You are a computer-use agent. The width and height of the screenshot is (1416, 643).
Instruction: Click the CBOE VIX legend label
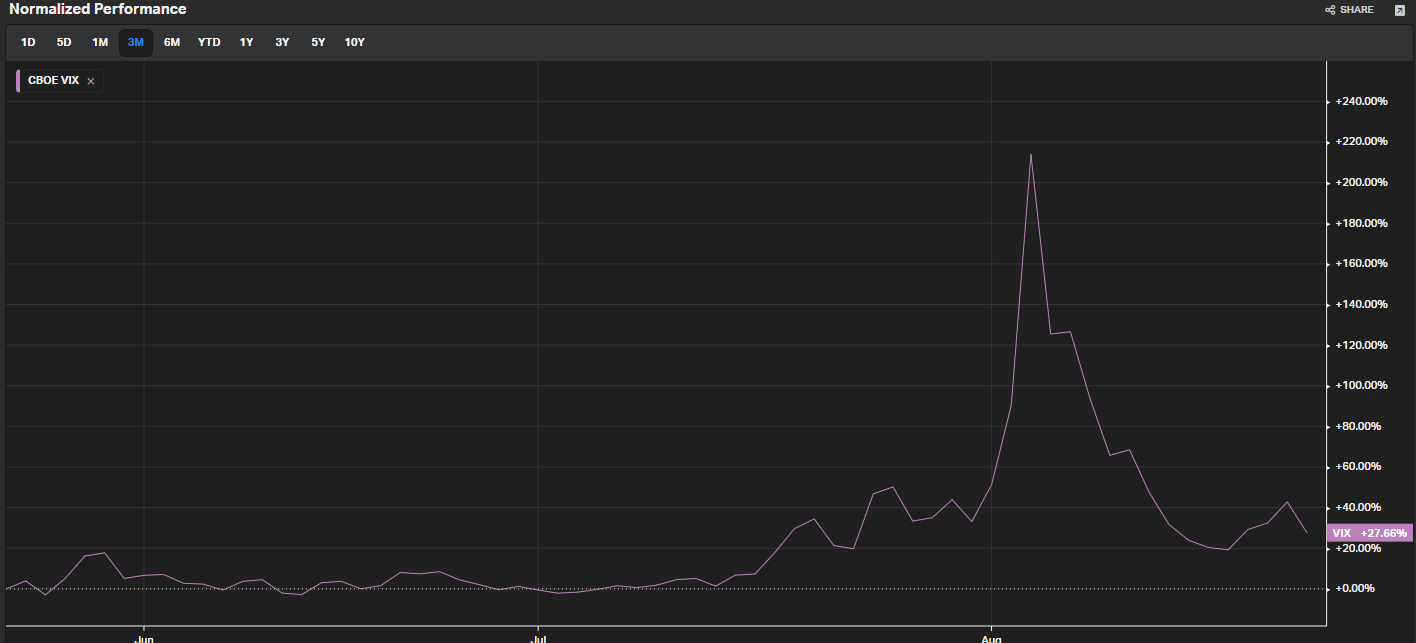pyautogui.click(x=53, y=81)
